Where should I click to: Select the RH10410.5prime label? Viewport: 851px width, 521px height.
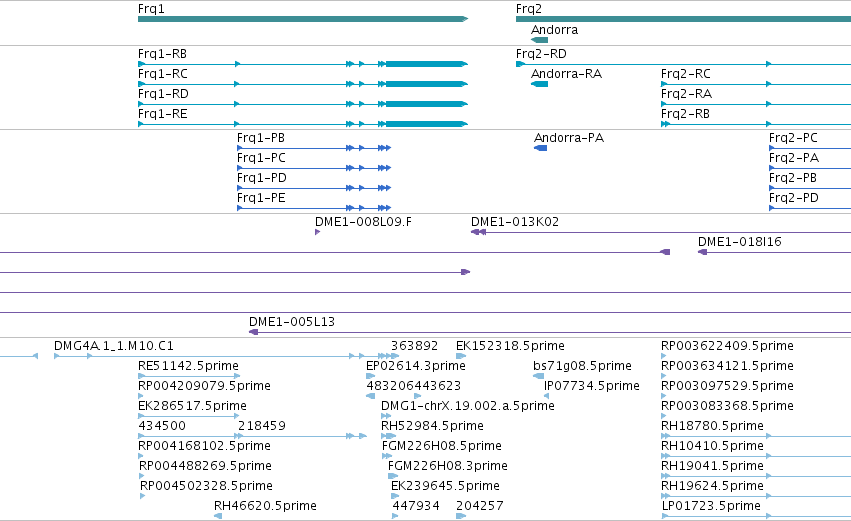[712, 446]
